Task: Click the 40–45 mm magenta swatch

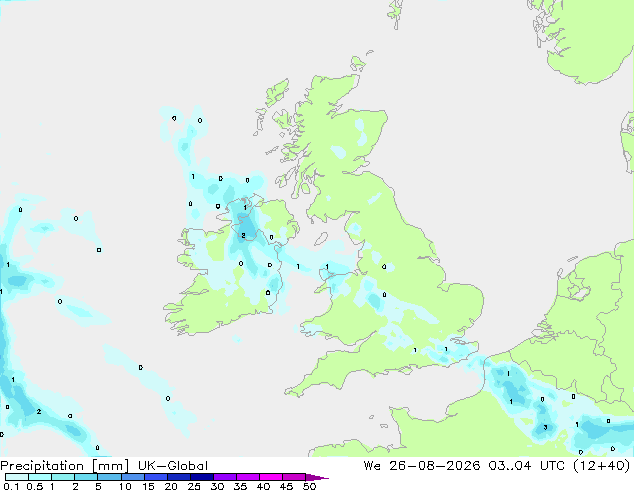Action: 271,477
